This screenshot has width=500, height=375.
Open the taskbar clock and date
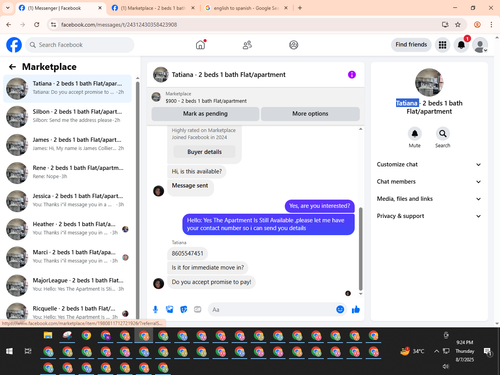(x=465, y=351)
